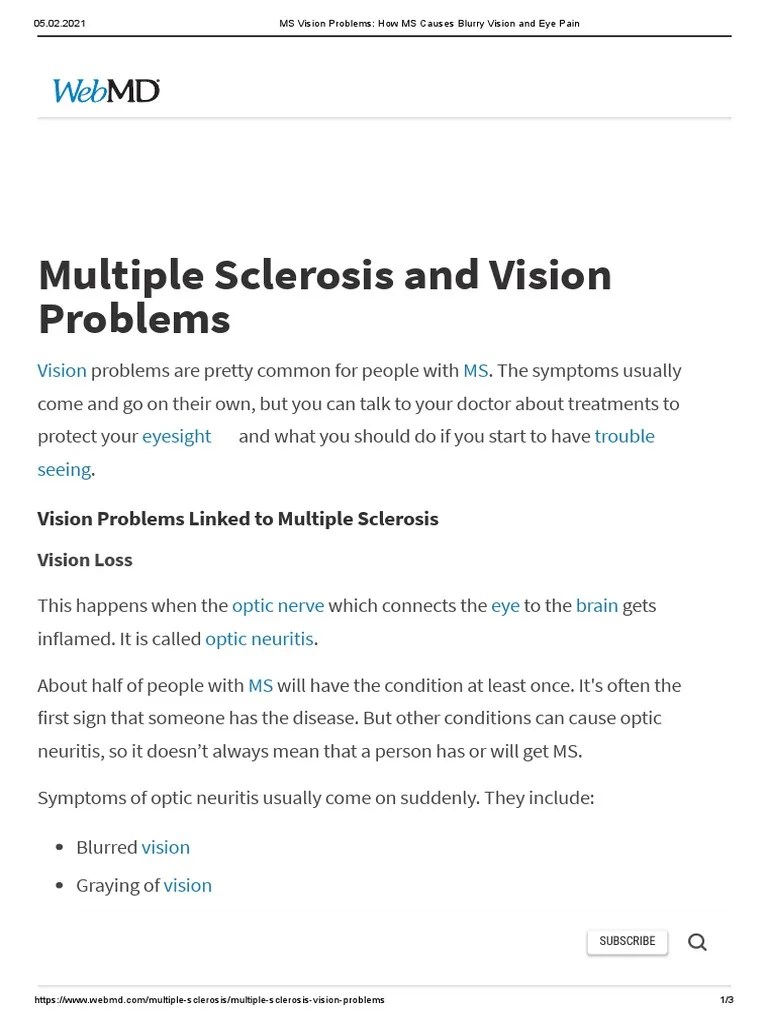Click the MS link in 'About half of people'
Viewport: 768px width, 1024px height.
(260, 685)
